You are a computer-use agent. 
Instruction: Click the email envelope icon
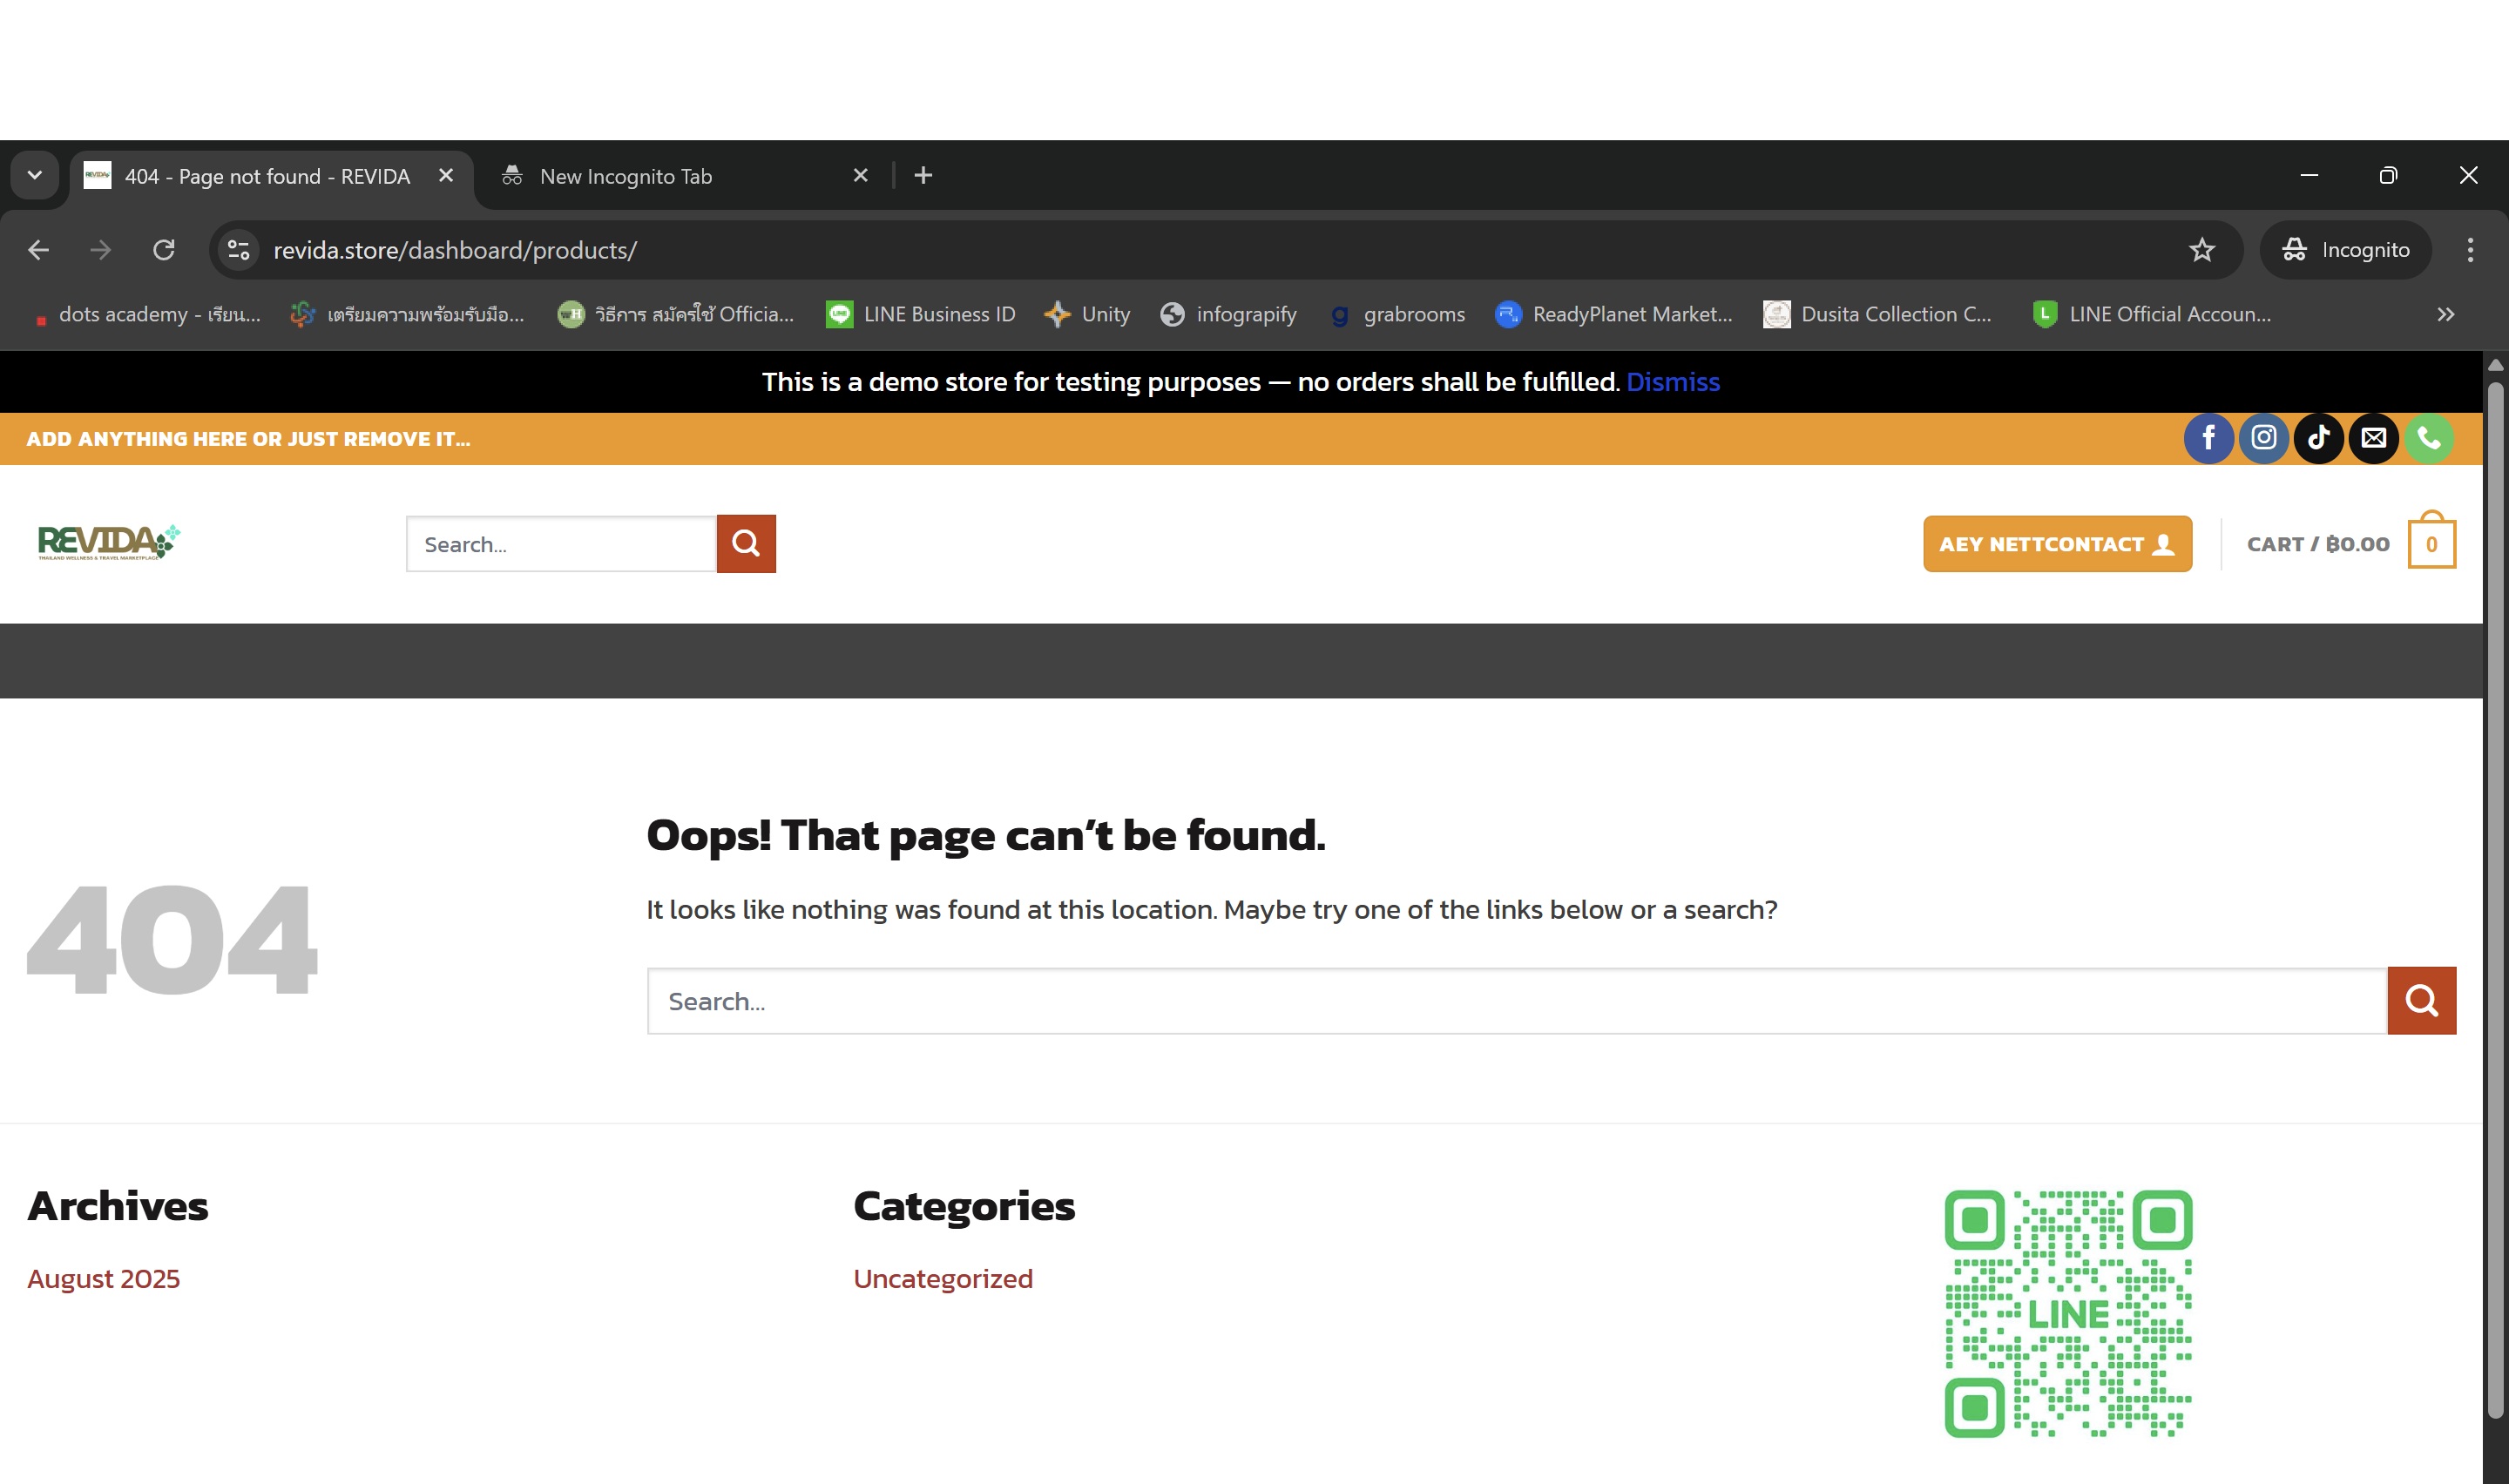coord(2373,438)
